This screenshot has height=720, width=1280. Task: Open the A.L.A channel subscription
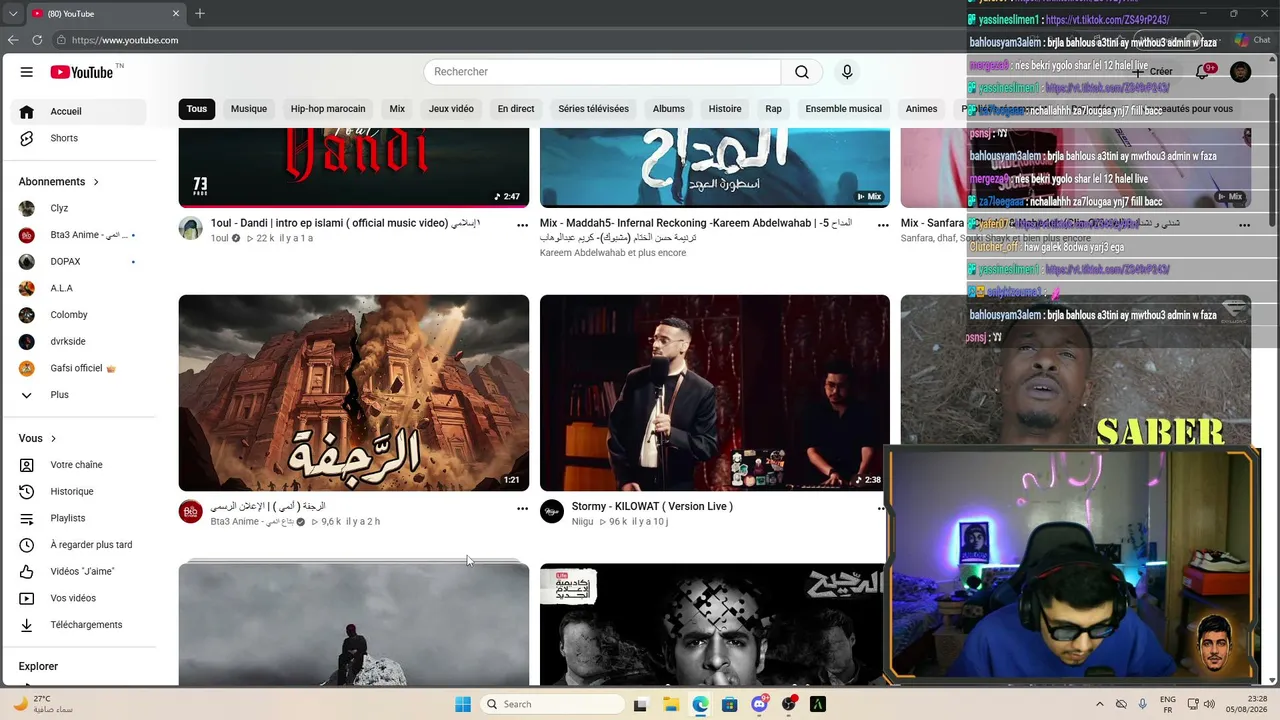78,288
